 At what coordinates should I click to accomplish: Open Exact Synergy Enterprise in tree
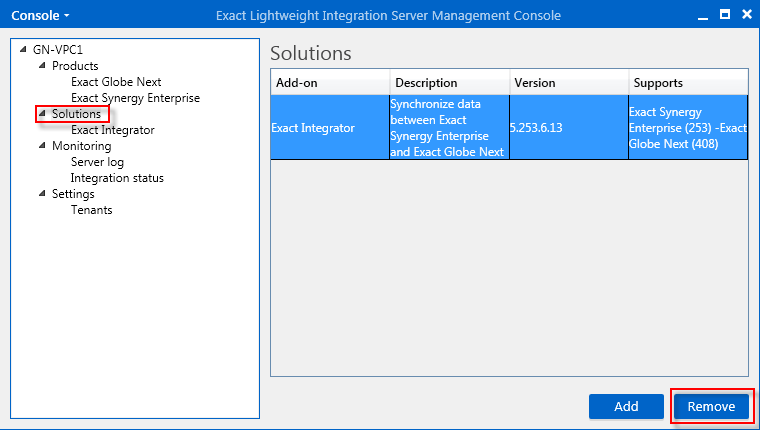pos(135,97)
